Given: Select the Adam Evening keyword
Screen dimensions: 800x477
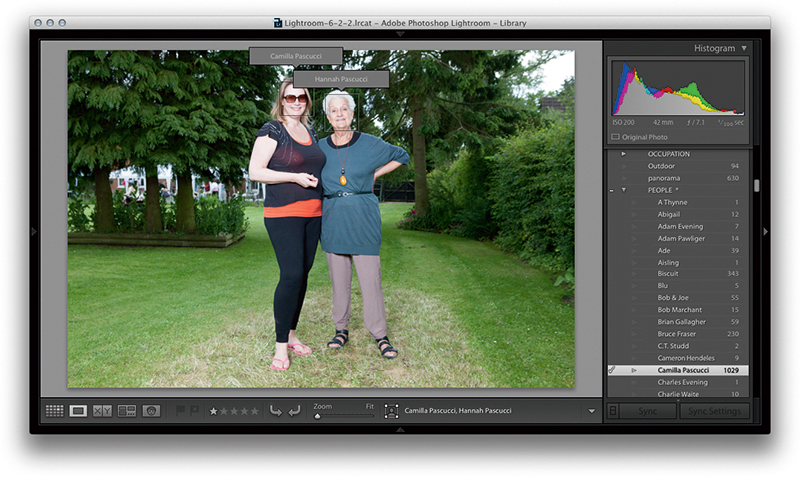Looking at the screenshot, I should [679, 226].
